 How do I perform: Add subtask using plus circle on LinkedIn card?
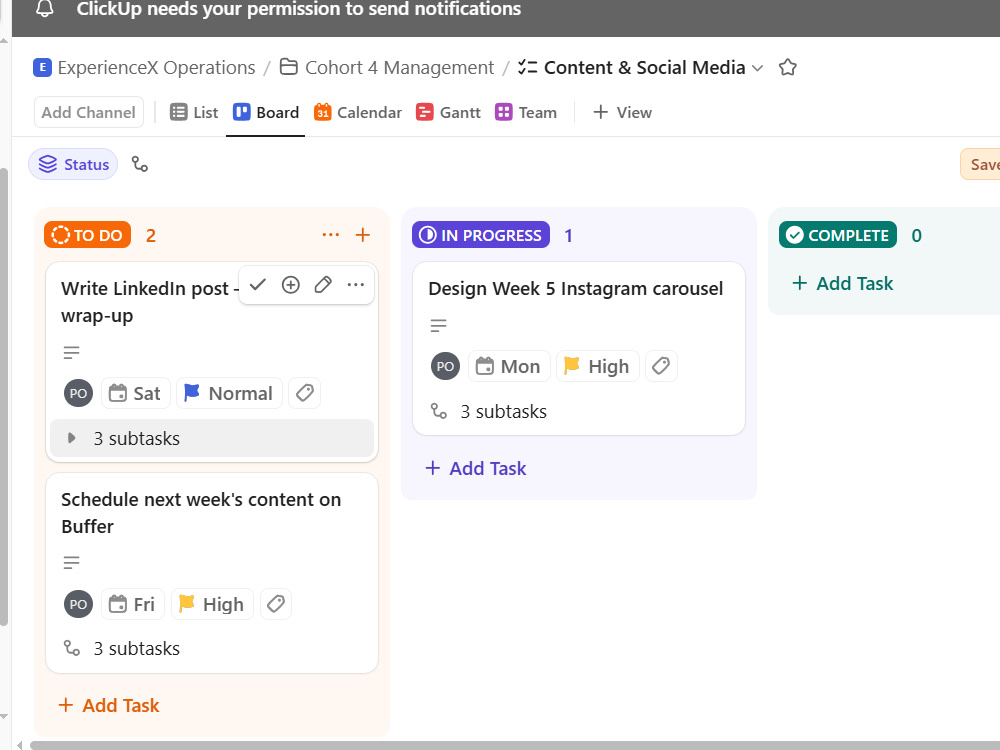pos(291,284)
